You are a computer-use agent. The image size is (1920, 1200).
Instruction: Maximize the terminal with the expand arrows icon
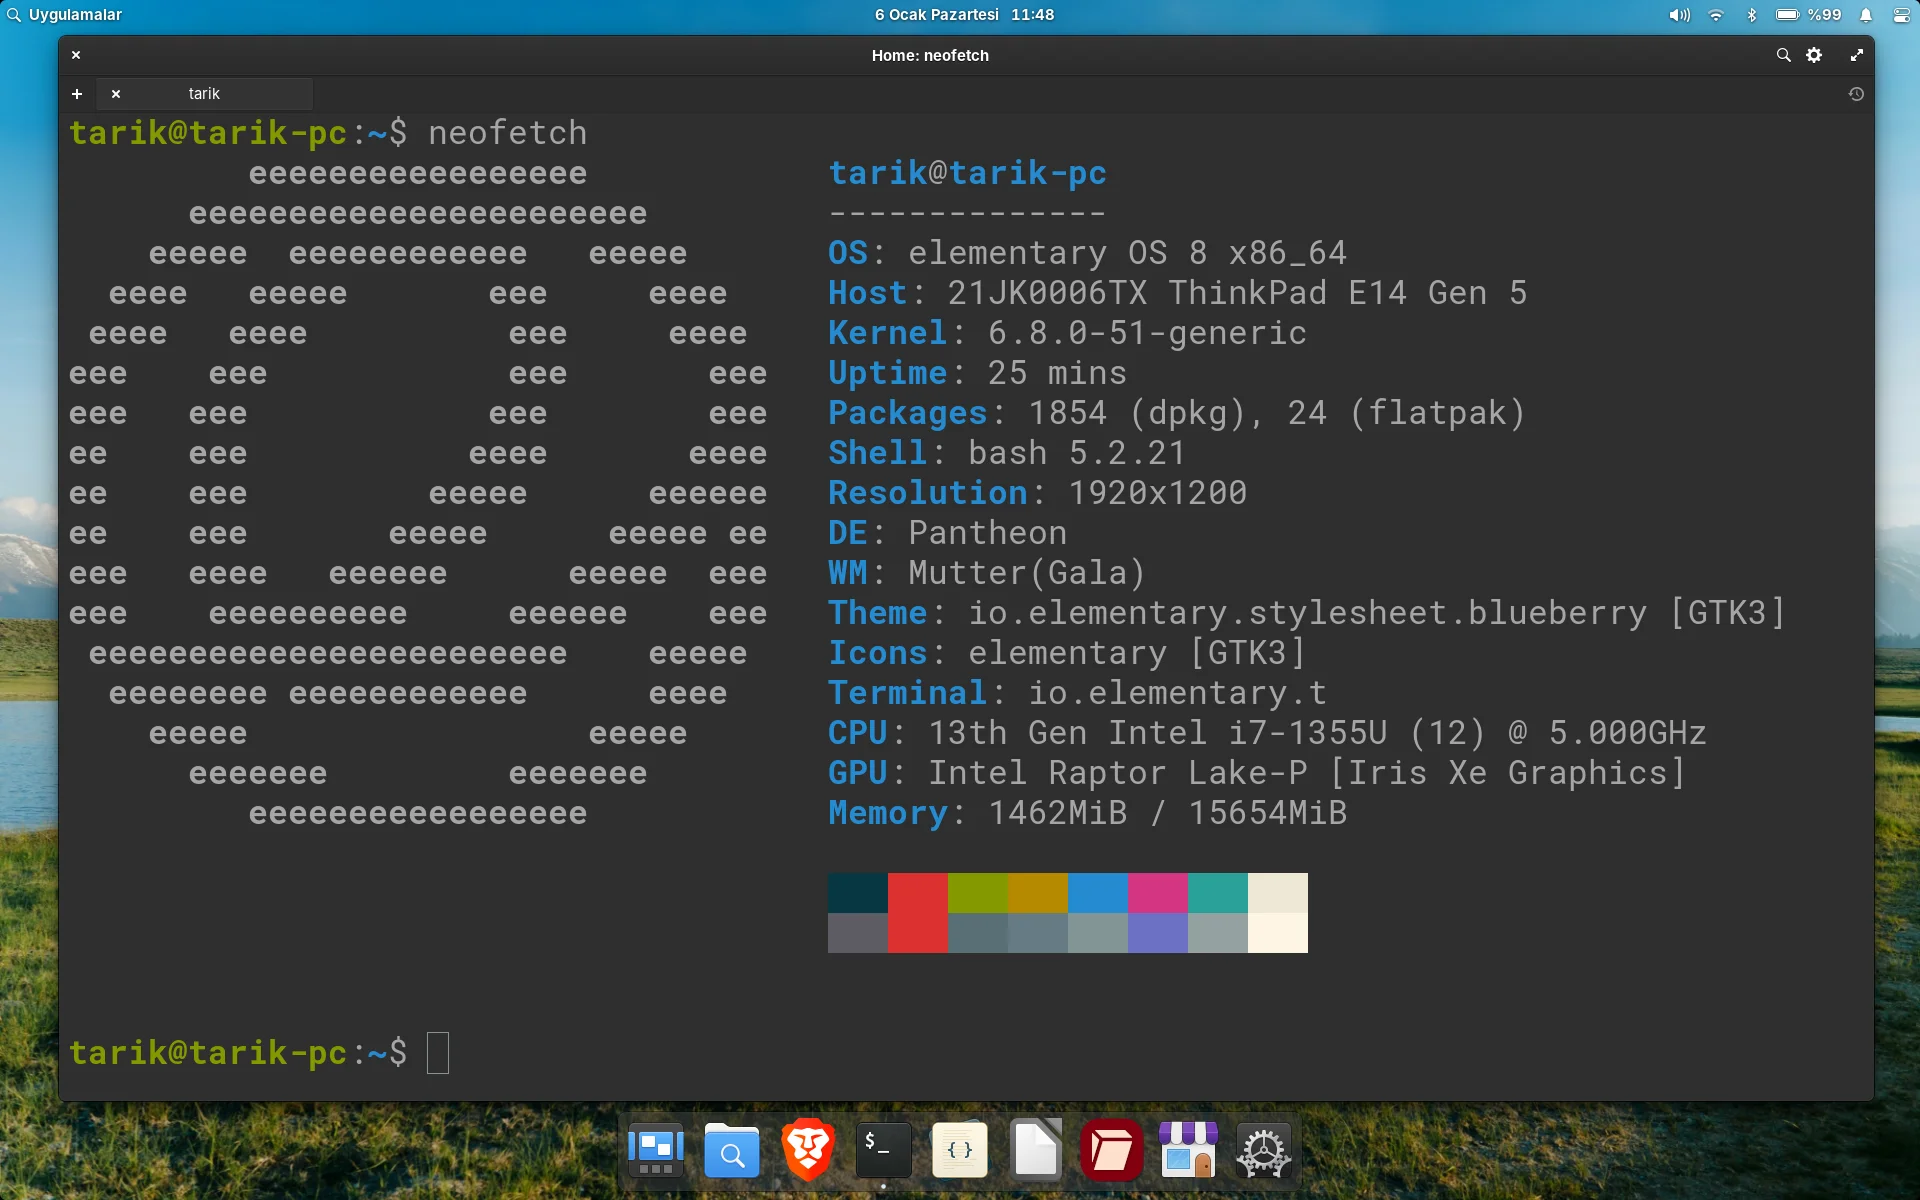pyautogui.click(x=1856, y=55)
